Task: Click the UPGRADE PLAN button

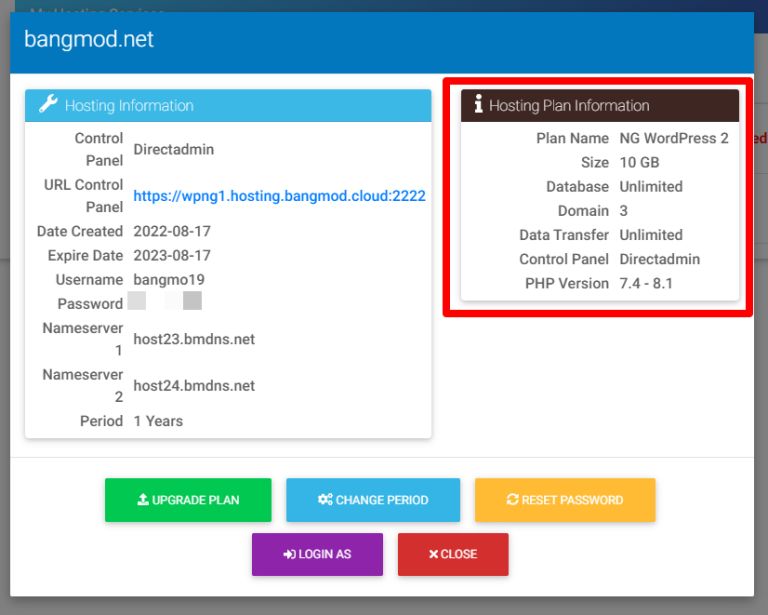Action: point(188,500)
